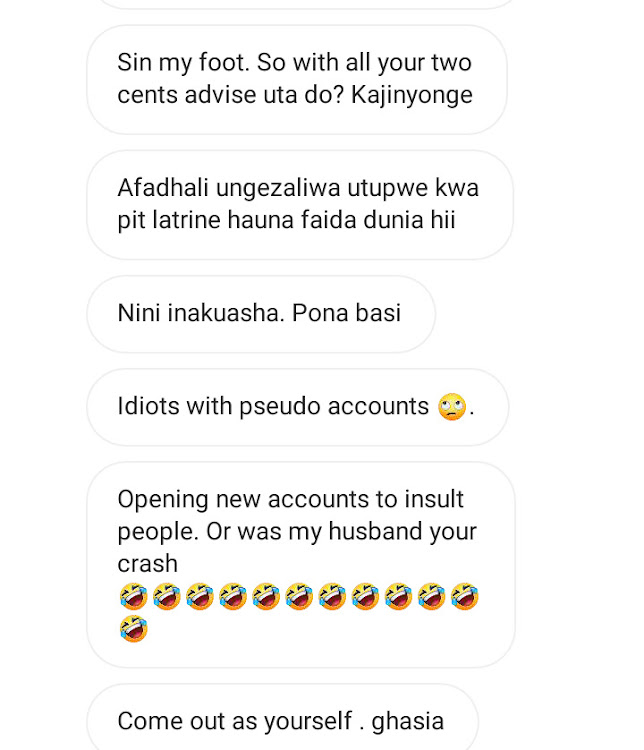
Task: Tap the middle laughing emoji in the row
Action: [x=299, y=596]
